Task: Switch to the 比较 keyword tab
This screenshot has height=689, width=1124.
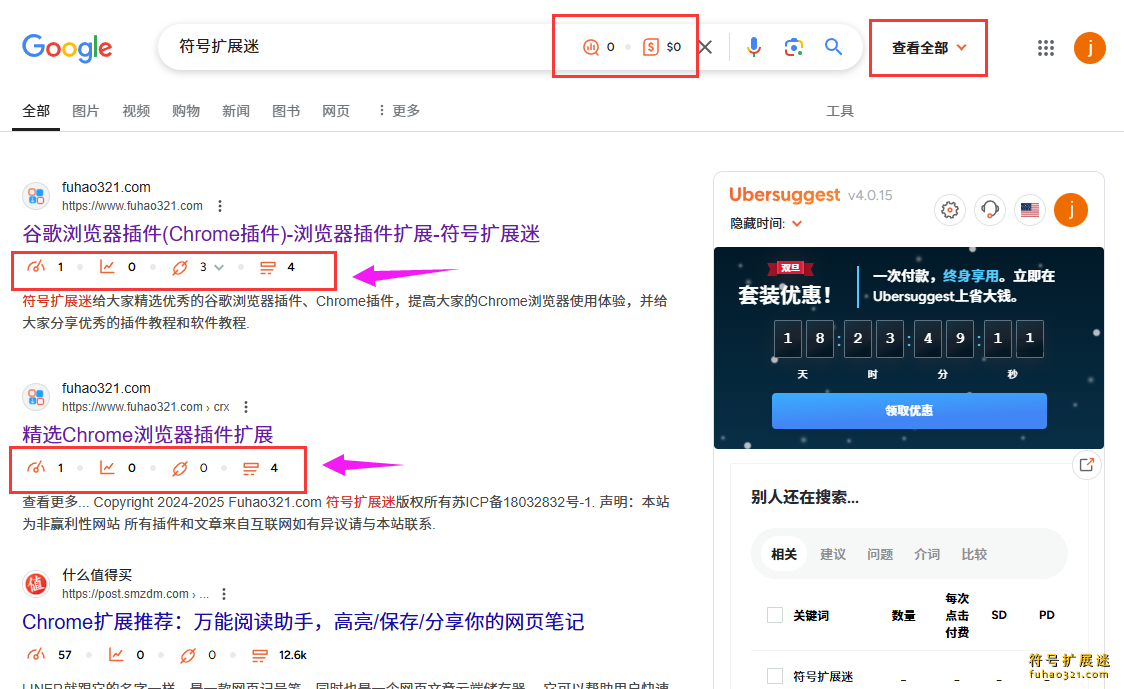Action: tap(974, 554)
